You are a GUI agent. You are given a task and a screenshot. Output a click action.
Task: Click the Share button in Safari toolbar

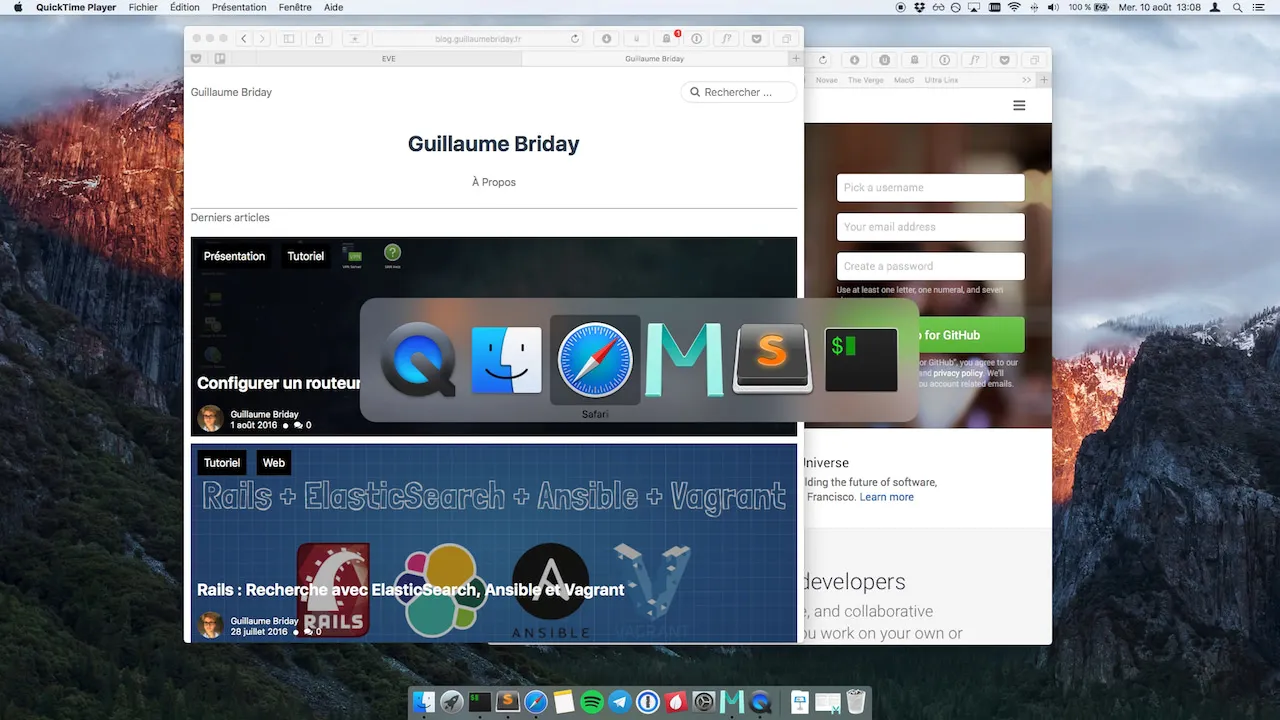(319, 39)
